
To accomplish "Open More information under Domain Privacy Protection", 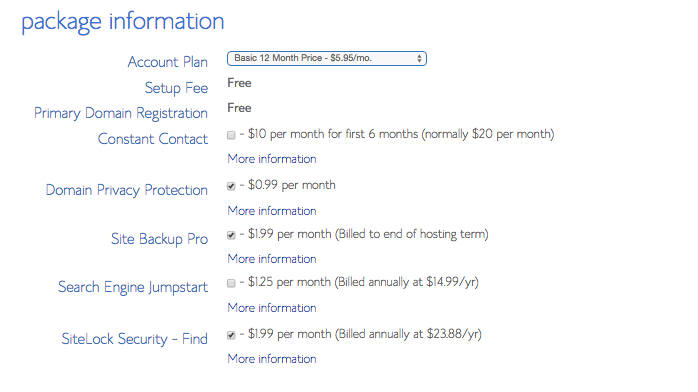I will coord(272,211).
